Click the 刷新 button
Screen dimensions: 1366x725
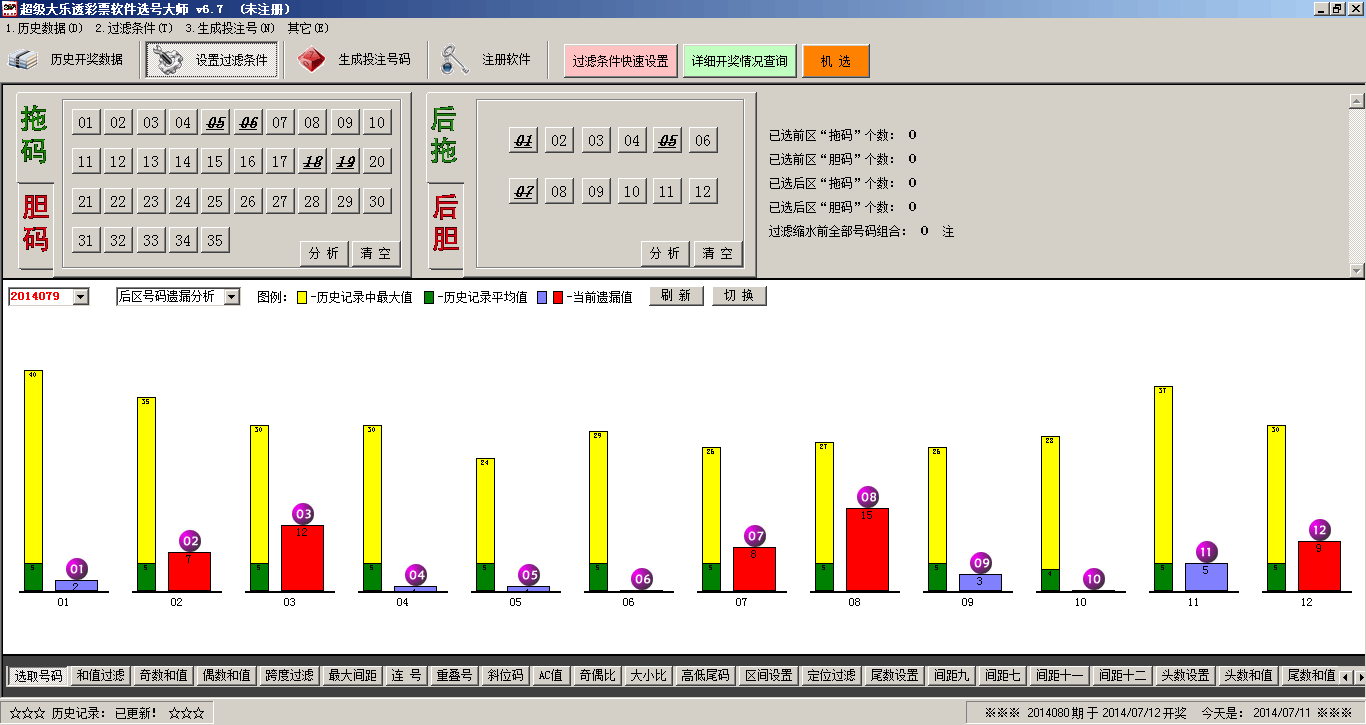[677, 297]
